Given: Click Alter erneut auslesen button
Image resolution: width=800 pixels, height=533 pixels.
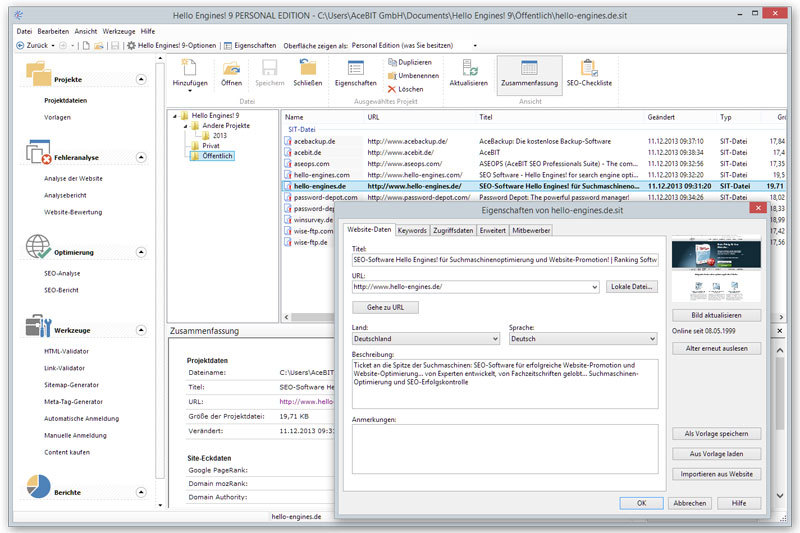Looking at the screenshot, I should pyautogui.click(x=716, y=348).
